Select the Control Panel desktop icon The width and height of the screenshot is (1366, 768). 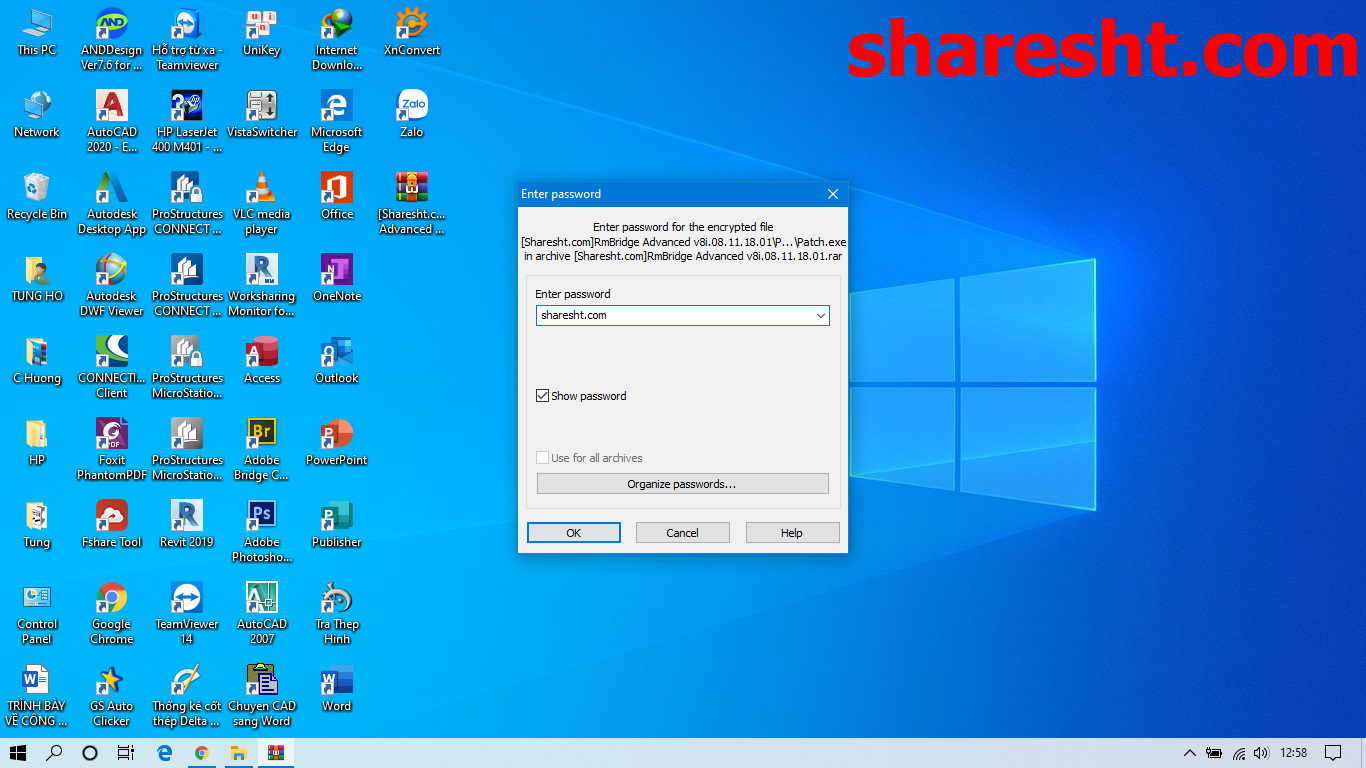(x=37, y=613)
